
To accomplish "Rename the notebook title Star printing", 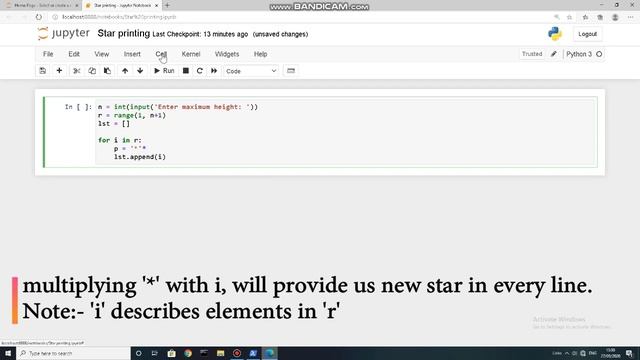I will pyautogui.click(x=124, y=33).
